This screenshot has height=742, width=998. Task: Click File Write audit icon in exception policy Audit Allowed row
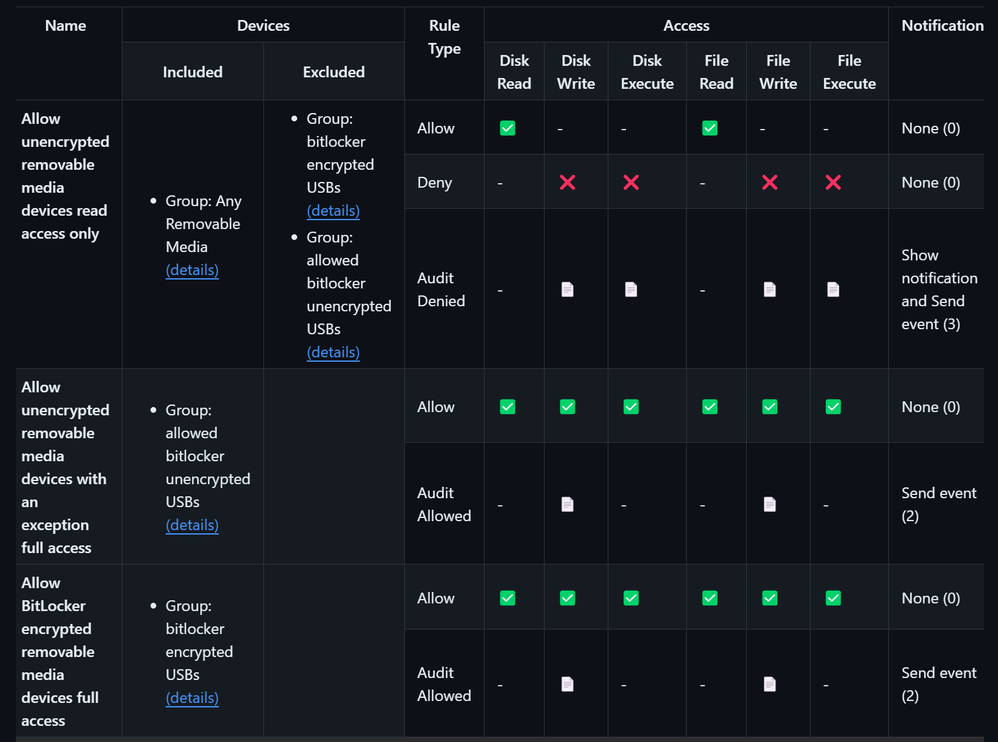pos(770,505)
